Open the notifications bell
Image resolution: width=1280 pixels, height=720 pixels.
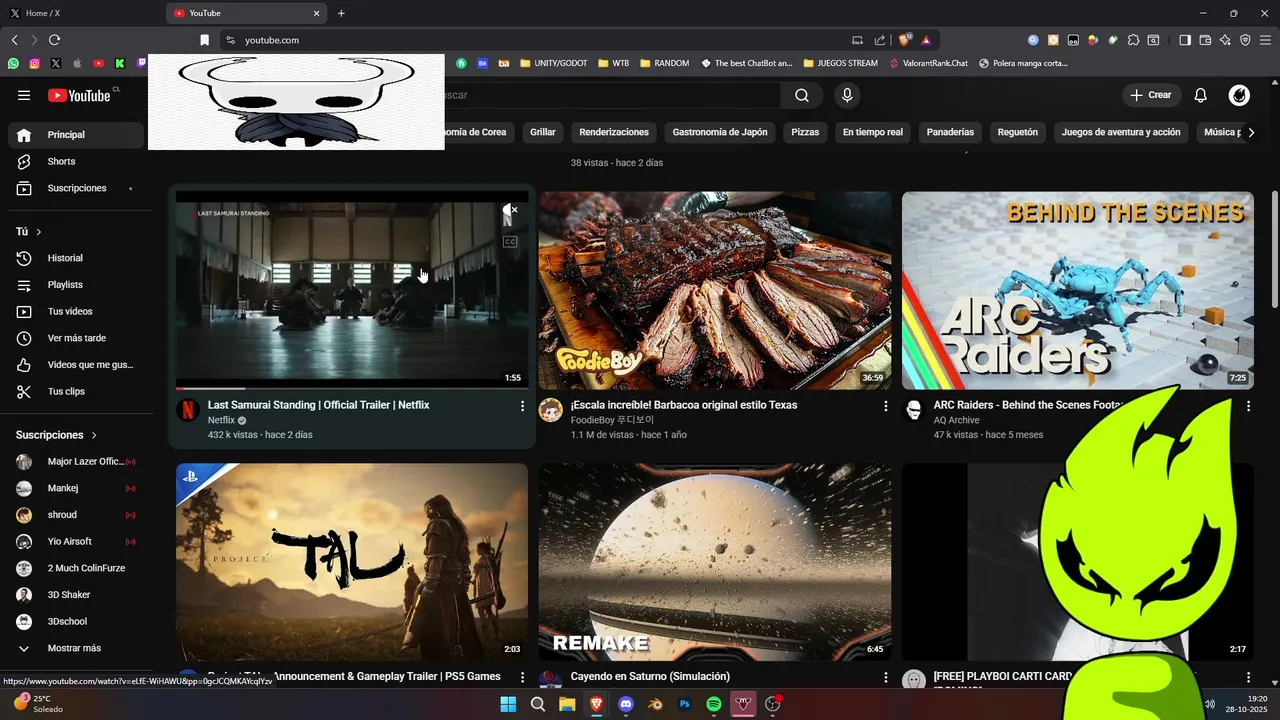1201,95
